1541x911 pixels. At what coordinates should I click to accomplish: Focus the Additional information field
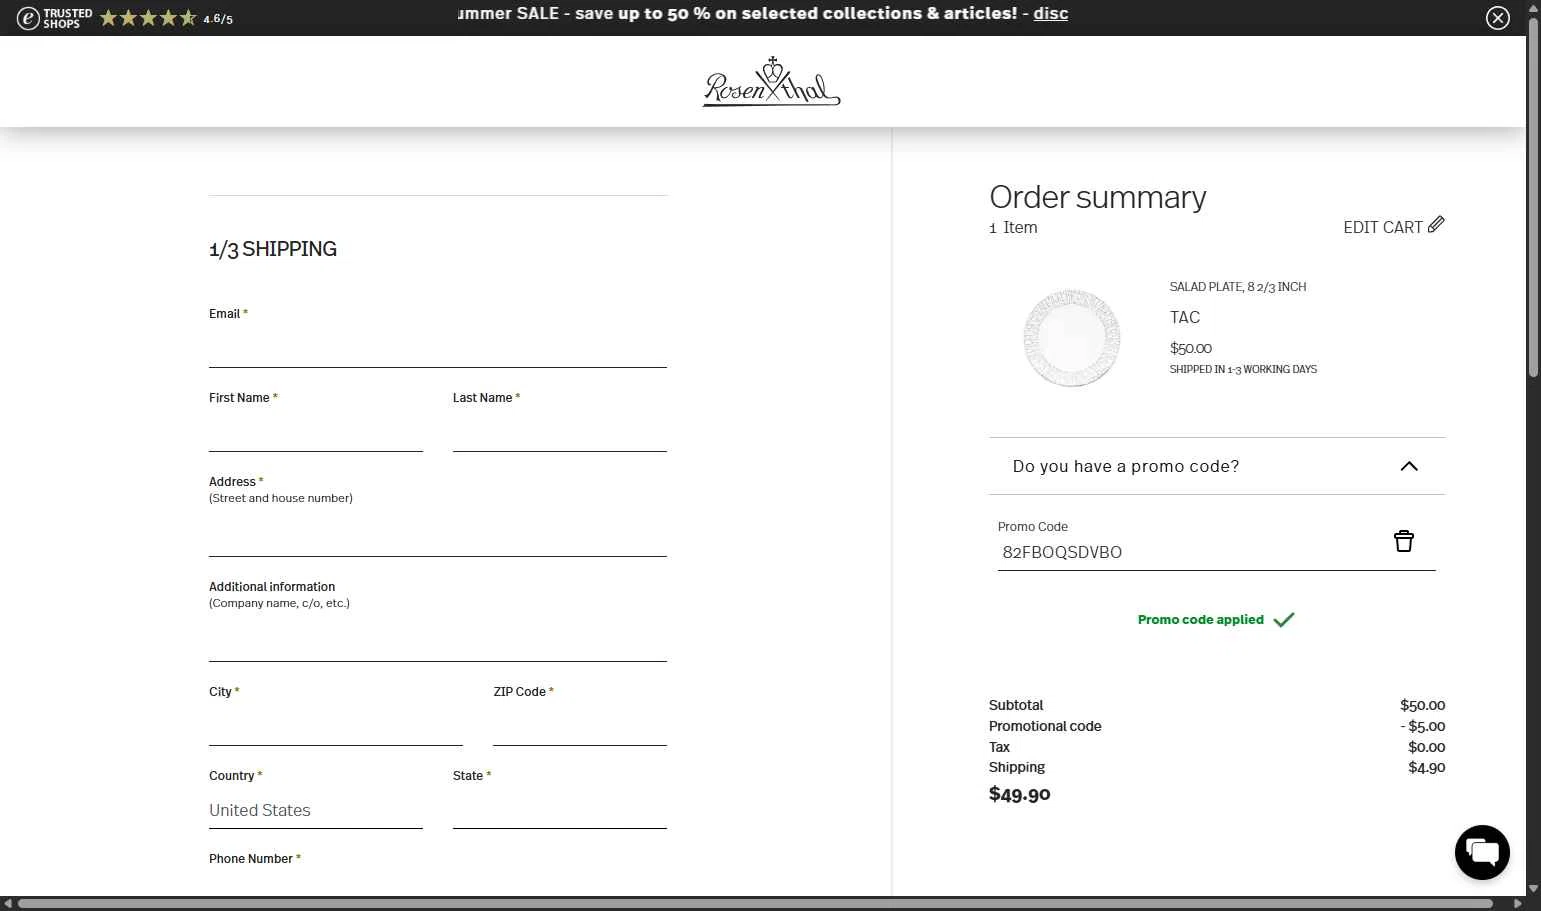pyautogui.click(x=438, y=640)
